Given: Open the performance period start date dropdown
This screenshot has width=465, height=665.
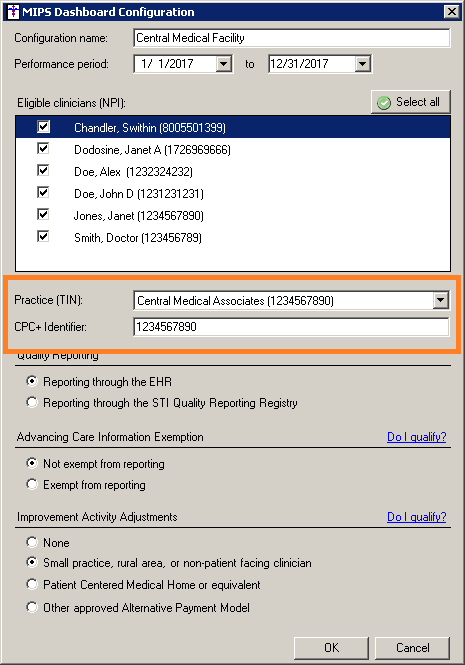Looking at the screenshot, I should point(223,64).
